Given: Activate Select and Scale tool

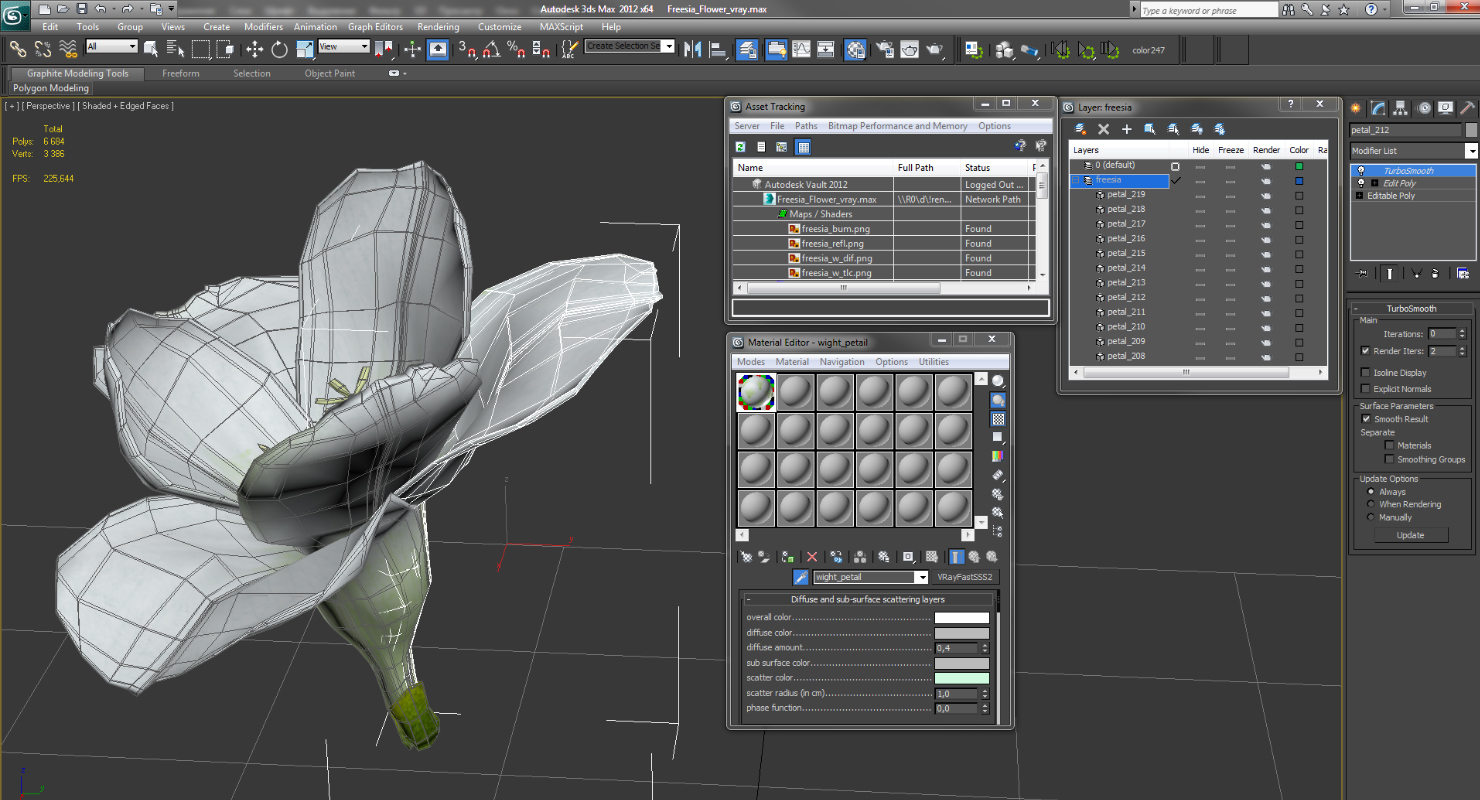Looking at the screenshot, I should tap(304, 48).
